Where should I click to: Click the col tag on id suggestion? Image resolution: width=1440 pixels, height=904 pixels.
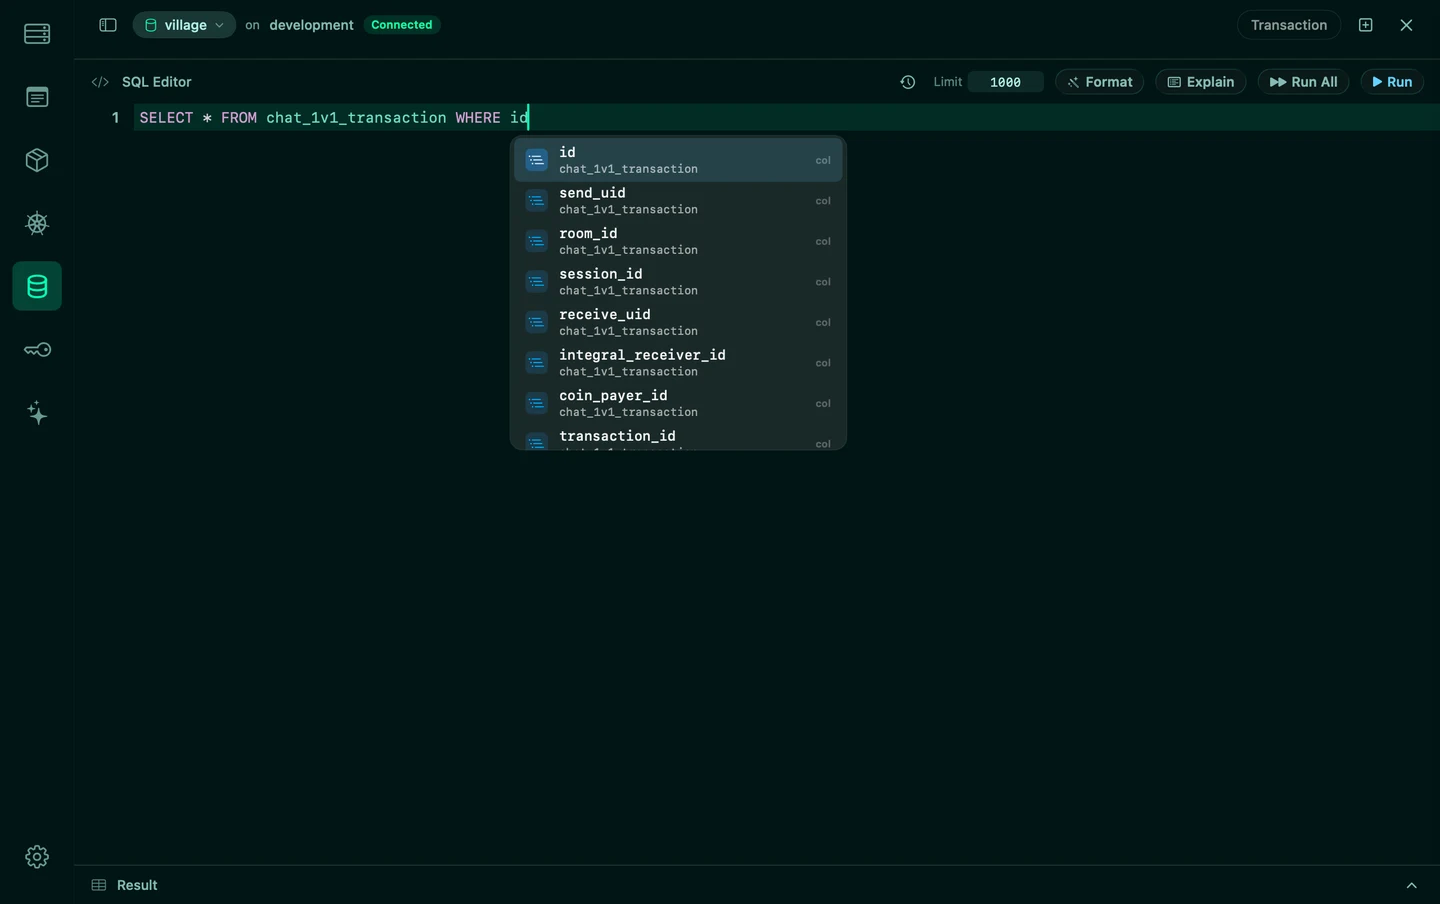pyautogui.click(x=823, y=160)
